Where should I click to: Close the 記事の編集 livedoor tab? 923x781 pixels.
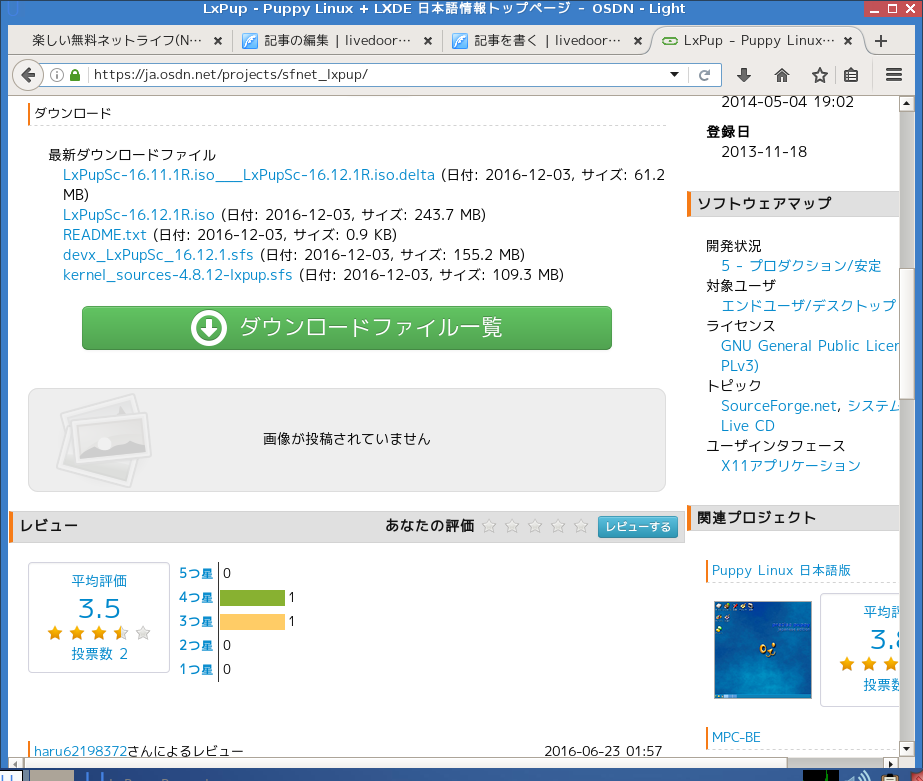click(428, 41)
